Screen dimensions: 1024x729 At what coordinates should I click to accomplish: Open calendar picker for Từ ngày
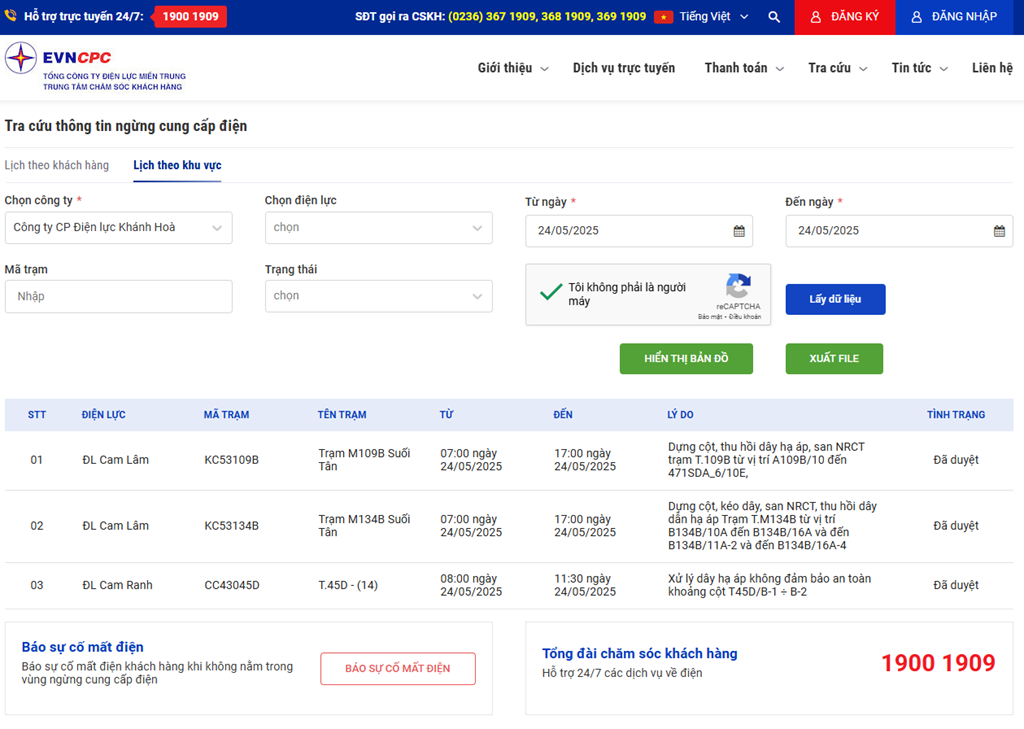coord(739,231)
